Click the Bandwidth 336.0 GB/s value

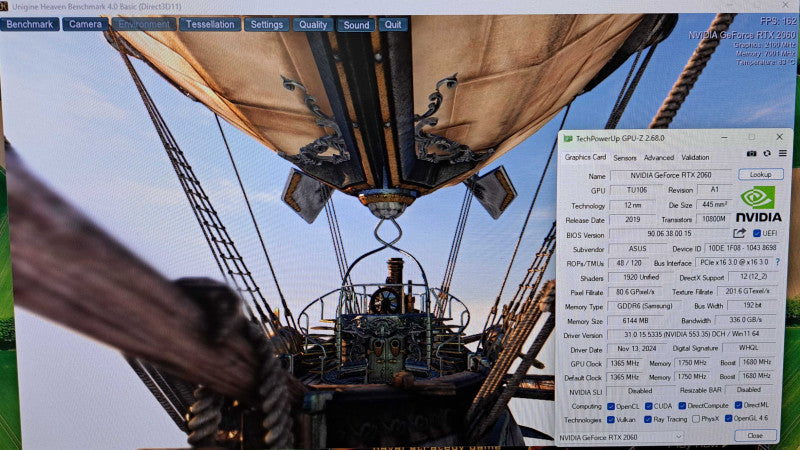click(x=745, y=319)
